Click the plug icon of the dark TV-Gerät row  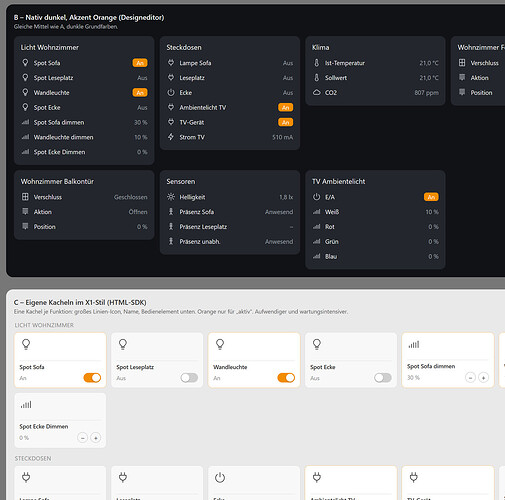pyautogui.click(x=171, y=122)
